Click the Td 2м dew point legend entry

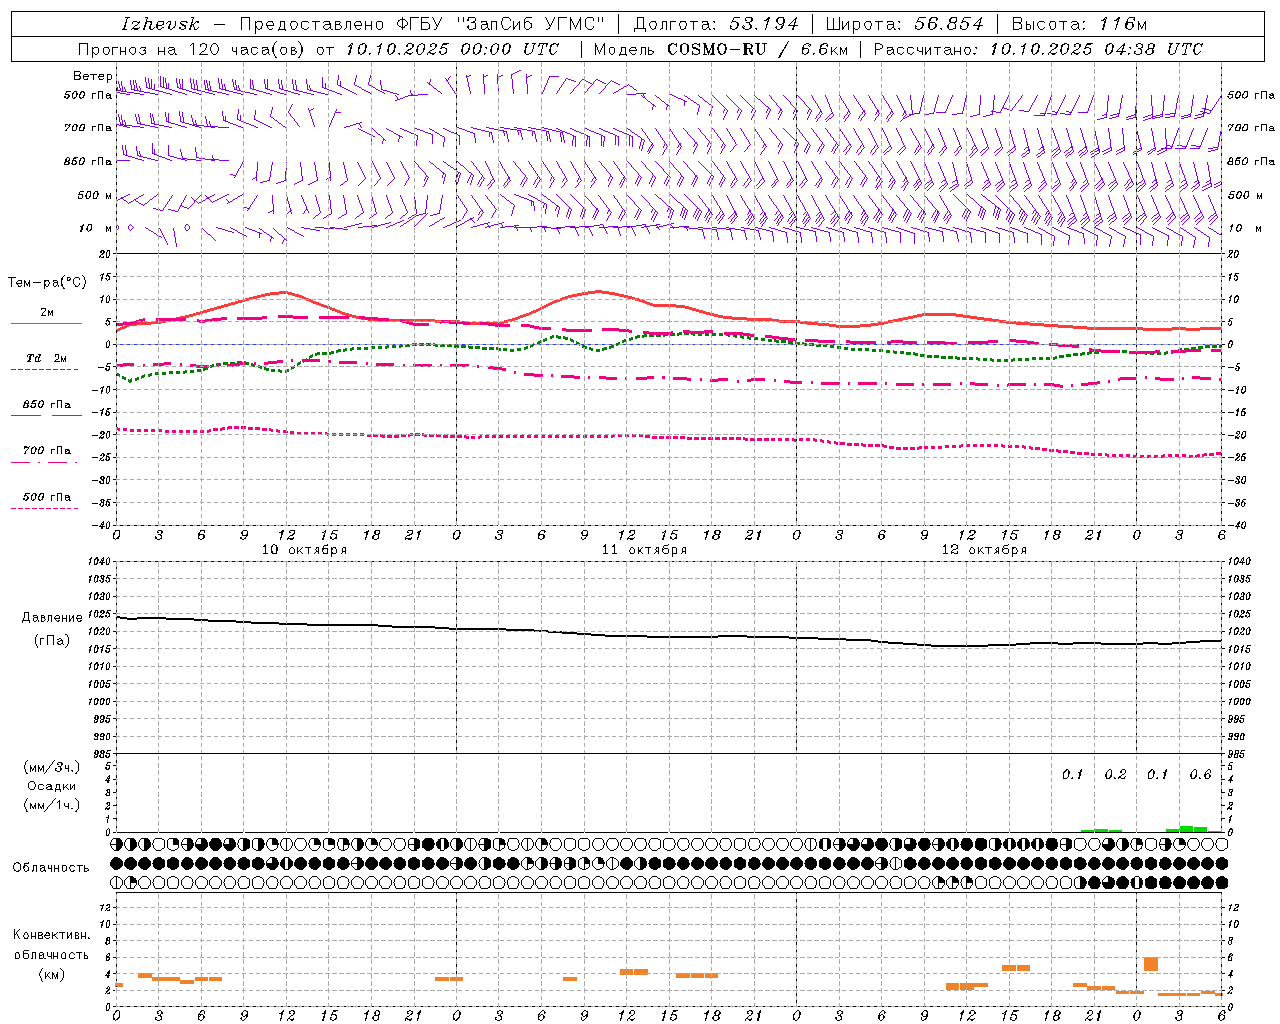[47, 358]
